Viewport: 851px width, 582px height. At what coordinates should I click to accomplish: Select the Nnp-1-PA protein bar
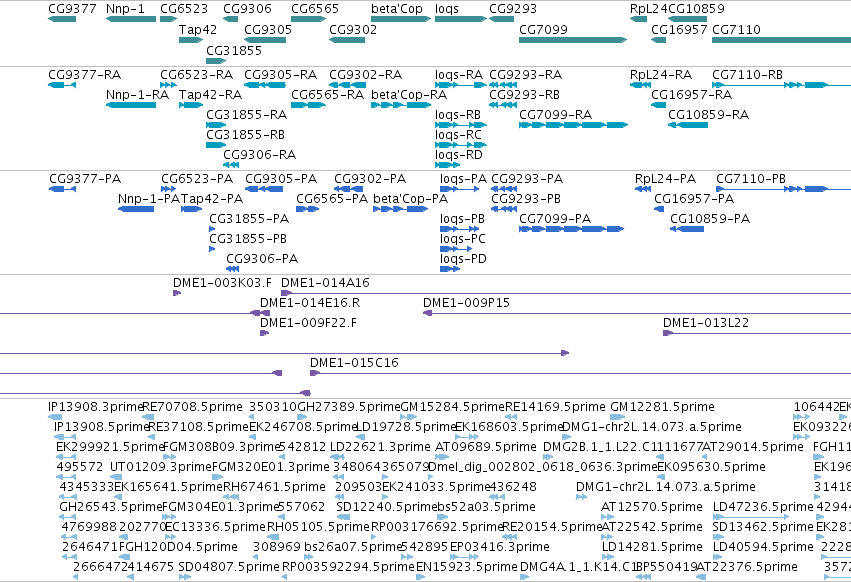136,209
